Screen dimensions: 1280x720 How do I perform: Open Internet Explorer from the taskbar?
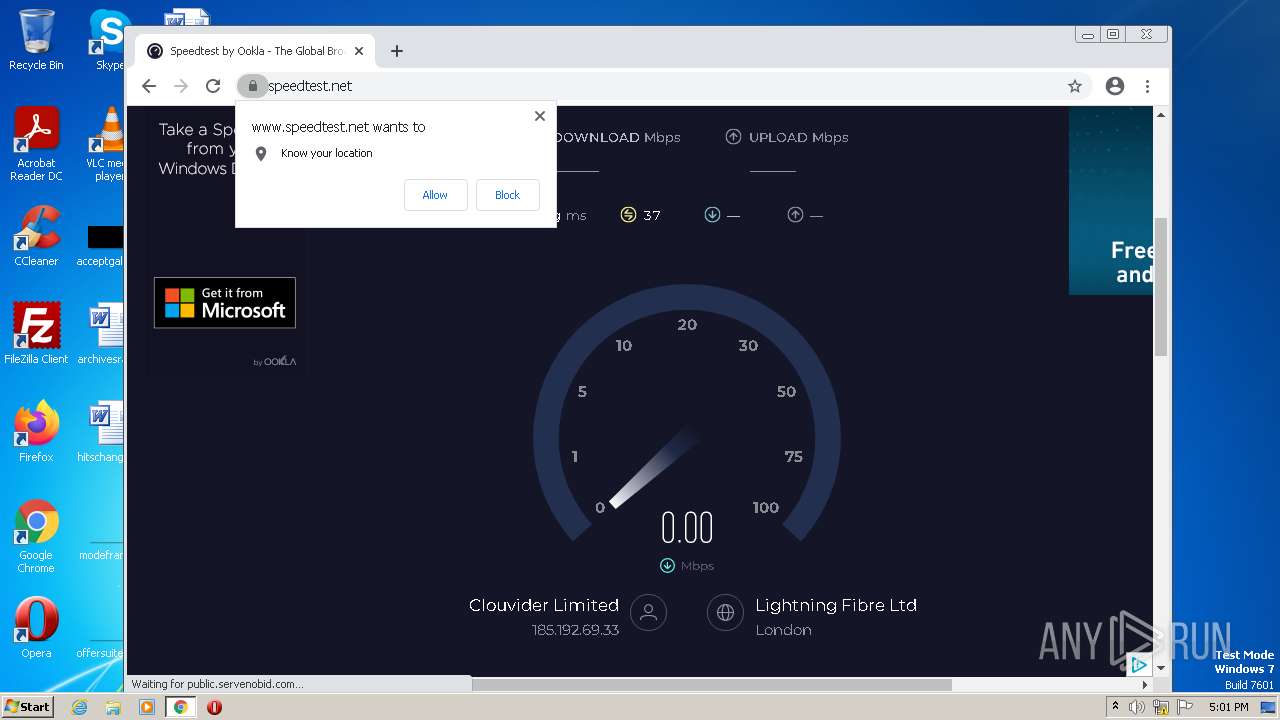pos(79,707)
